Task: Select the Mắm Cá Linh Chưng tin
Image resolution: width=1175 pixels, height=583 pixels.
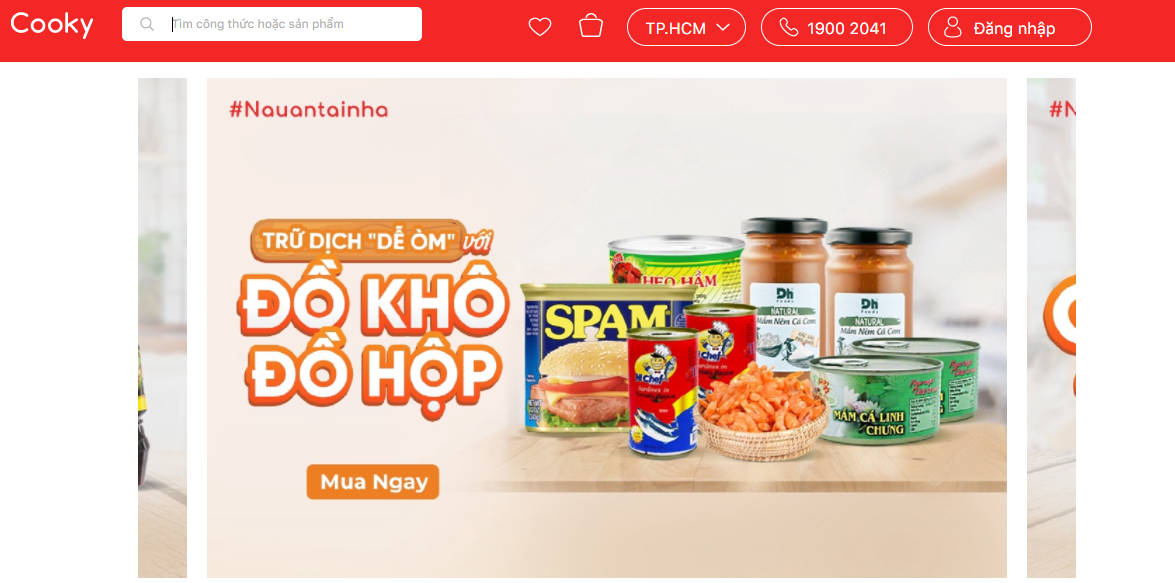Action: pos(875,401)
